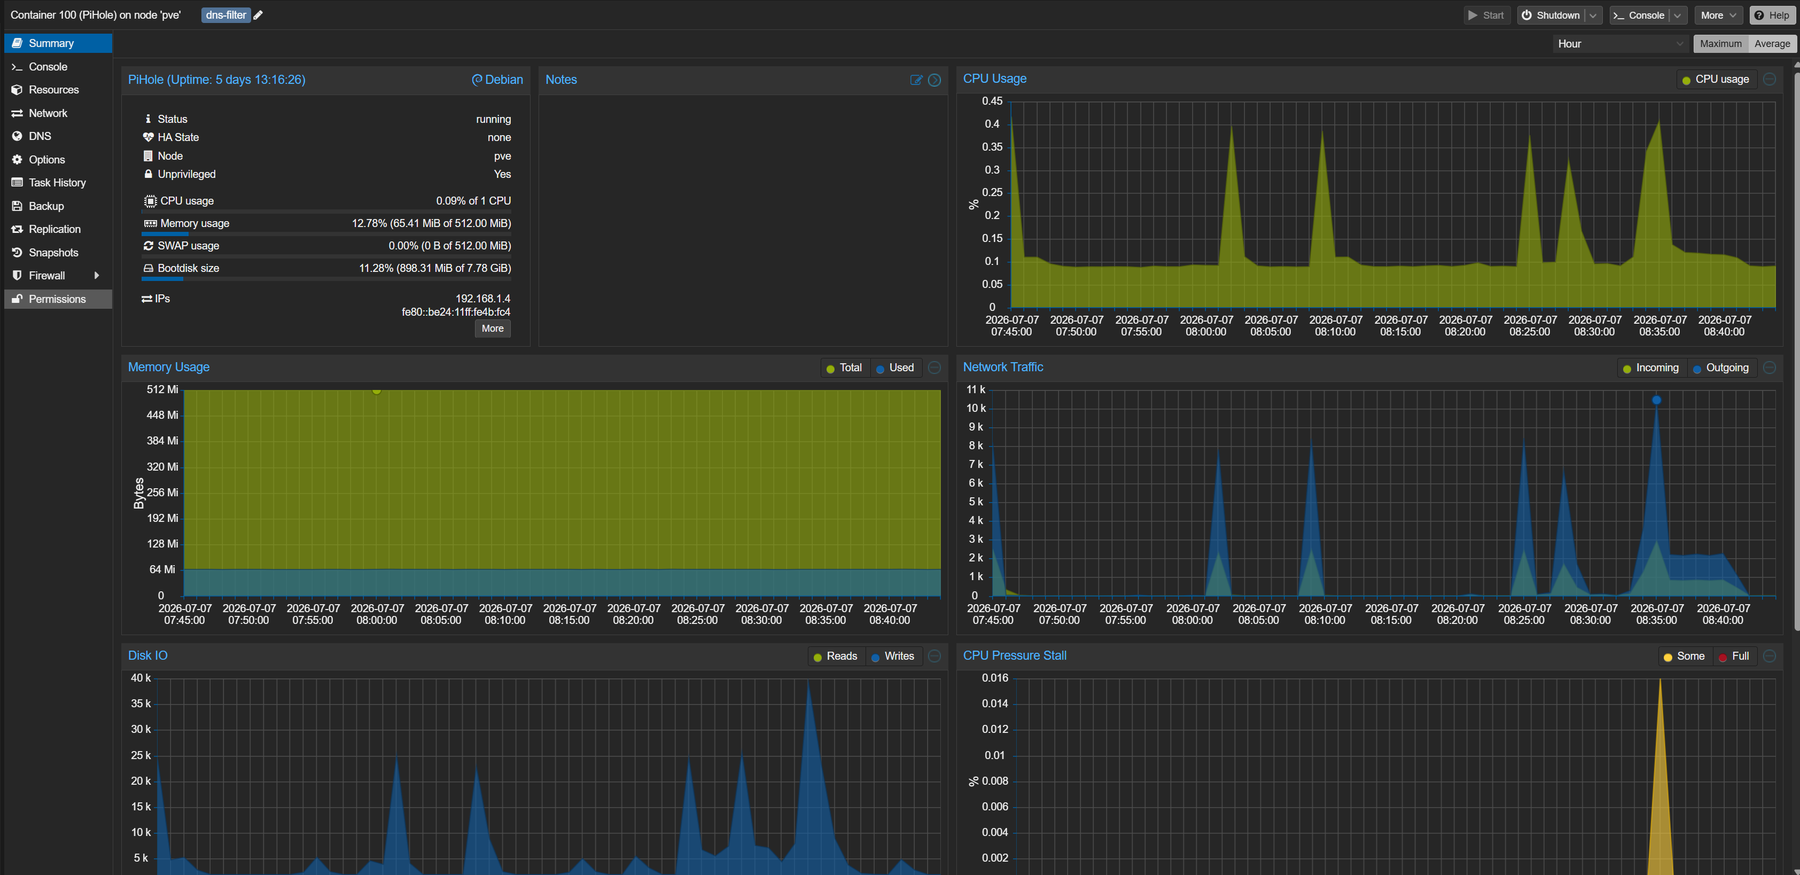Click Network Traffic undo-zoom icon
The width and height of the screenshot is (1800, 875).
tap(1769, 368)
